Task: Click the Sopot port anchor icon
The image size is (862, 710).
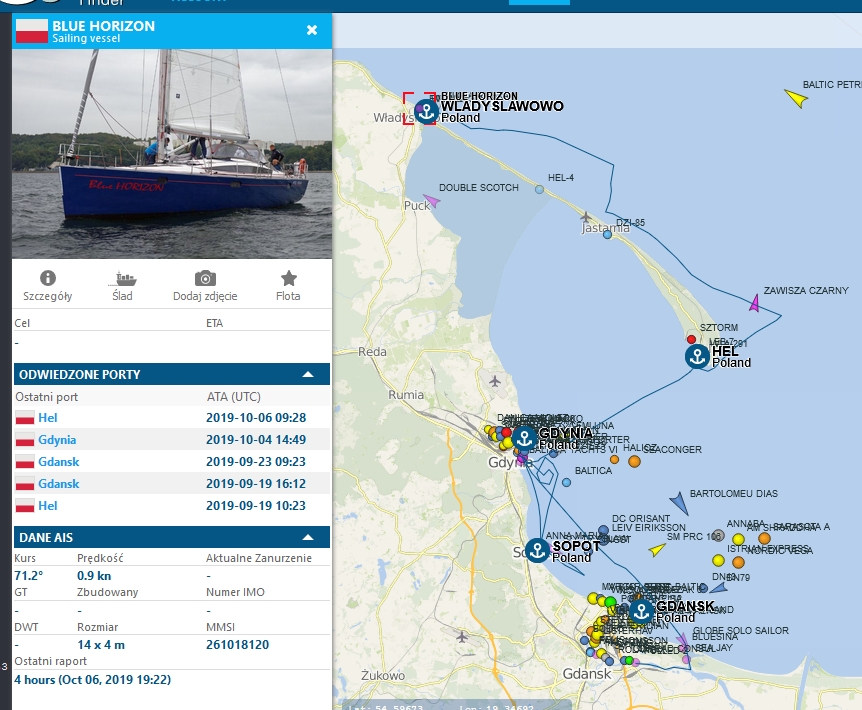Action: (537, 550)
